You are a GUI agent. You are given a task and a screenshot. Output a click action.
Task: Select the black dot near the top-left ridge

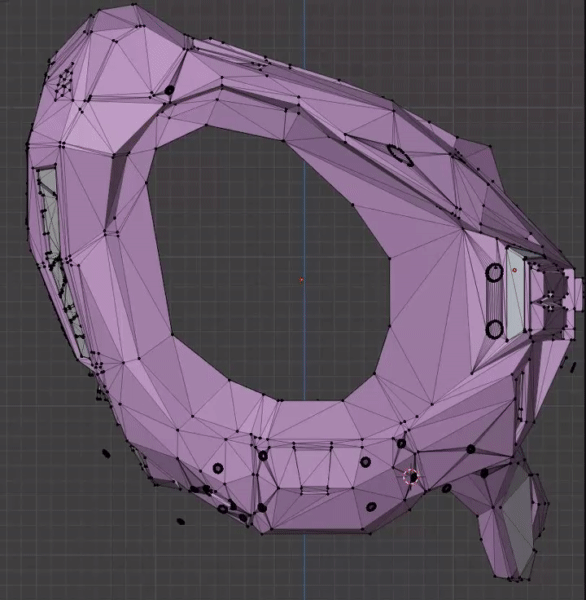pos(169,90)
